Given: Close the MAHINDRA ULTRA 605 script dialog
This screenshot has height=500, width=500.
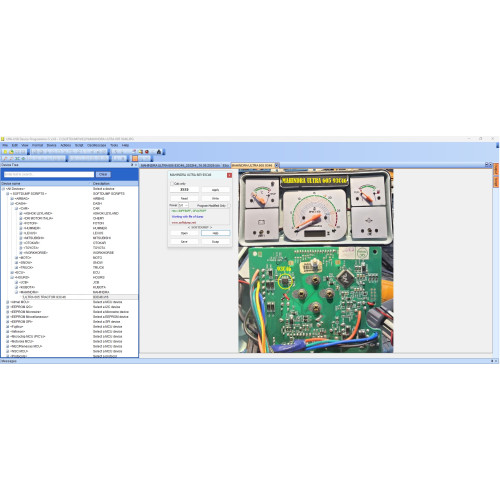Looking at the screenshot, I should click(229, 175).
